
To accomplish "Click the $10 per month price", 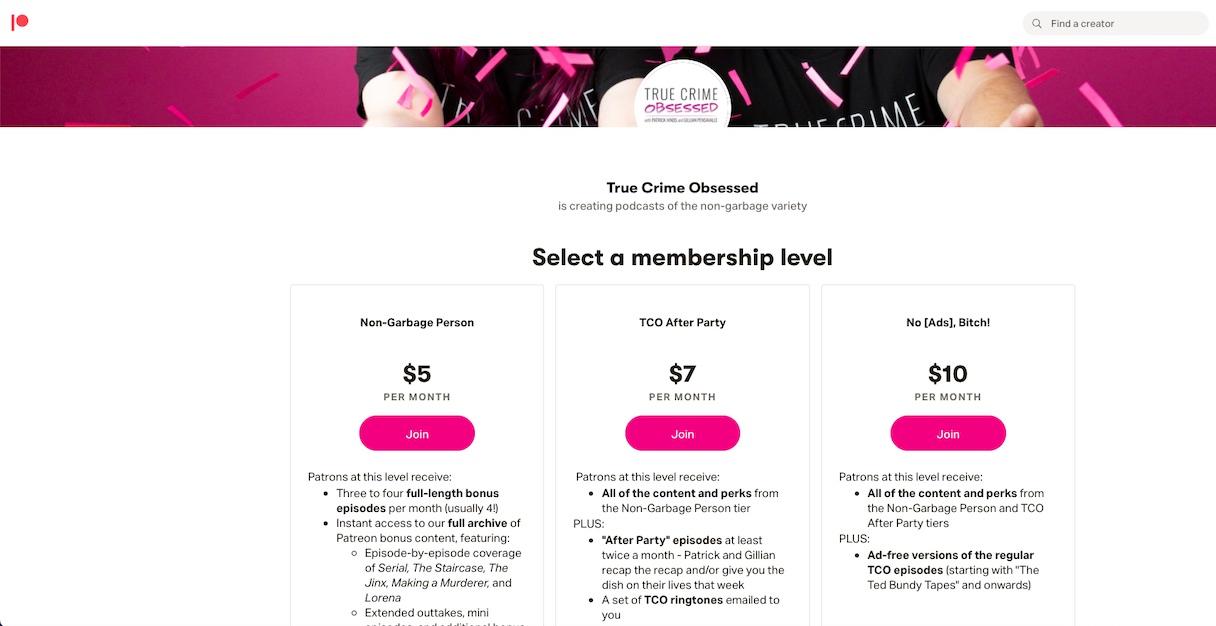I will tap(947, 374).
